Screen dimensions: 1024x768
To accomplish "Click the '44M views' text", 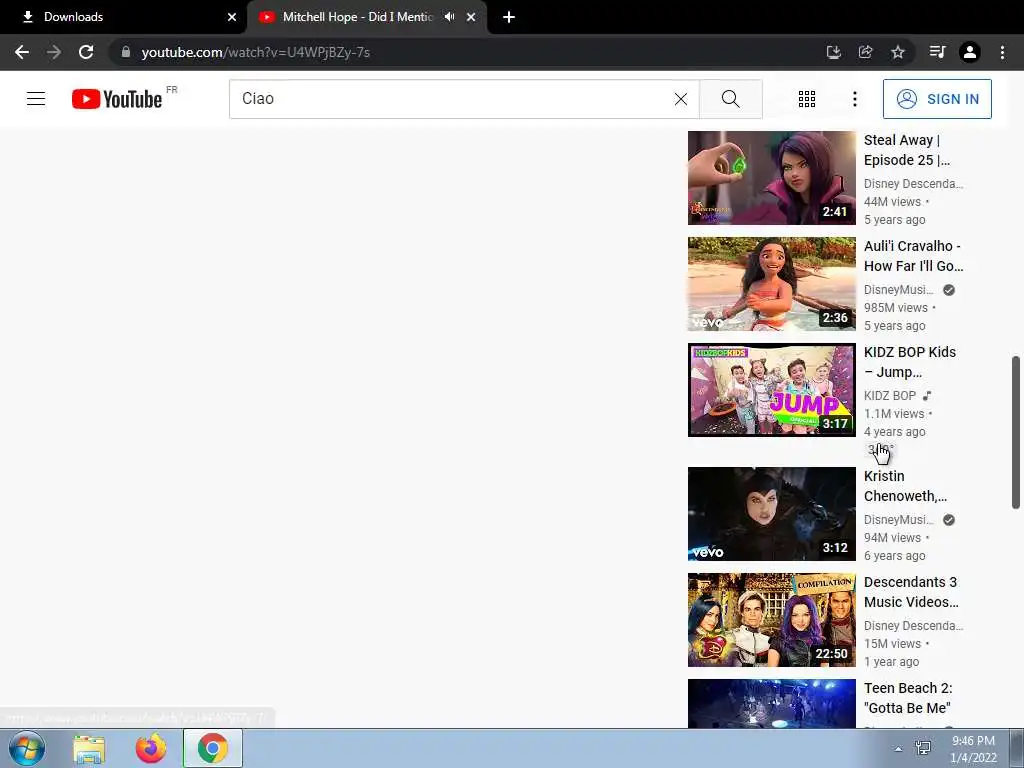I will [892, 202].
